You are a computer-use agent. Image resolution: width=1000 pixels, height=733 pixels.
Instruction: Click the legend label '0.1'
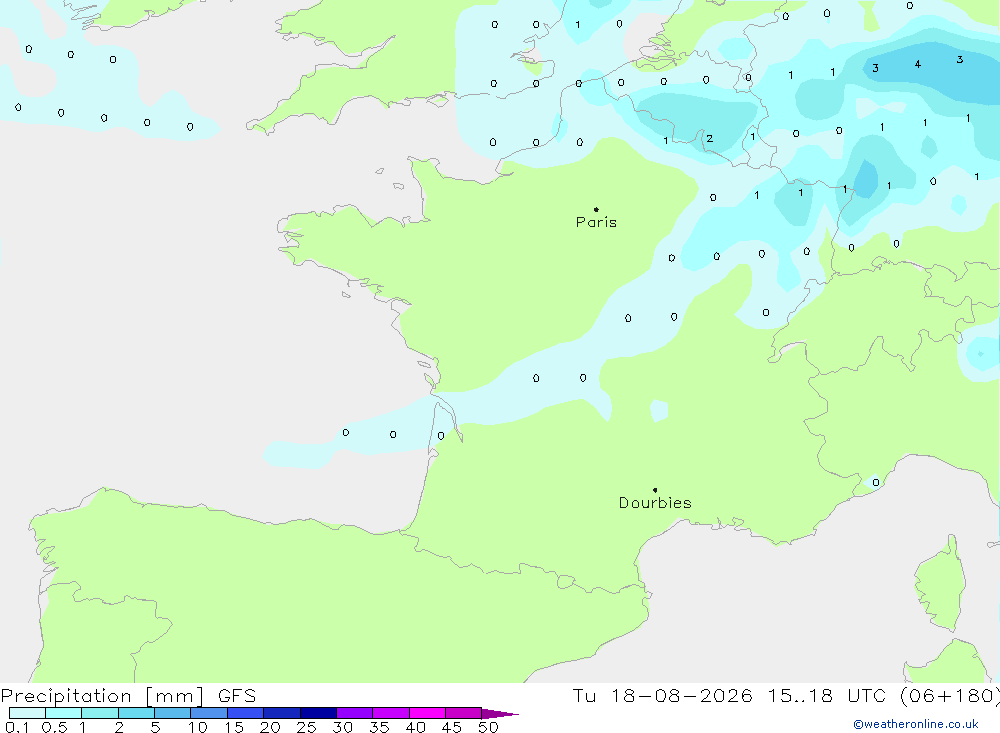(17, 727)
